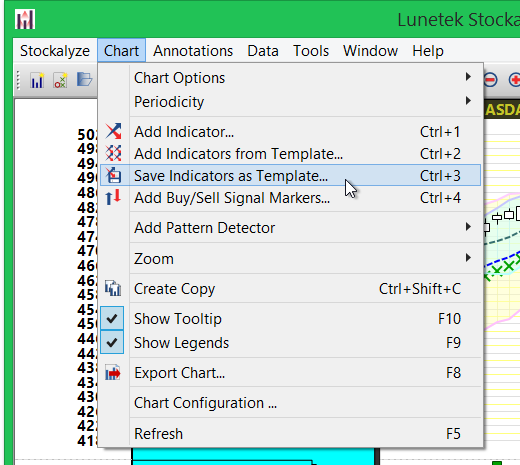Expand the Chart Options submenu

[290, 78]
